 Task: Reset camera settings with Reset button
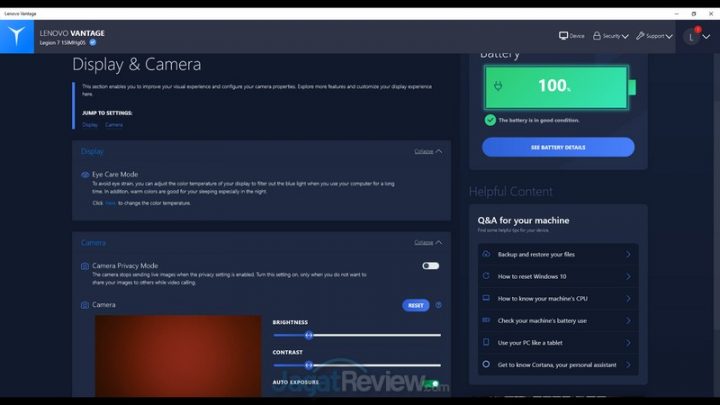(415, 305)
